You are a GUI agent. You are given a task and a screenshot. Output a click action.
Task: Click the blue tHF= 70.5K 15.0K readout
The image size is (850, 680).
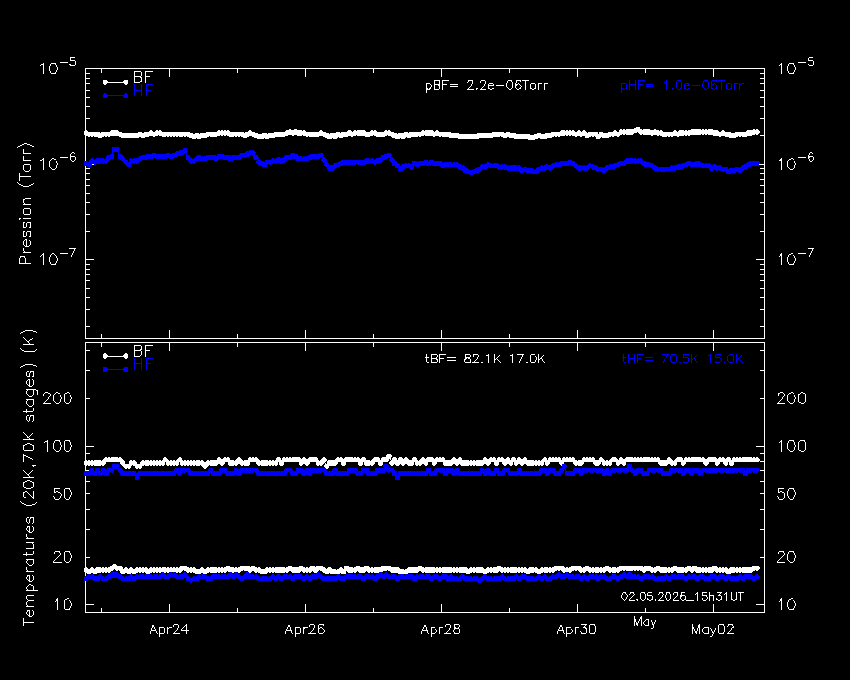682,359
